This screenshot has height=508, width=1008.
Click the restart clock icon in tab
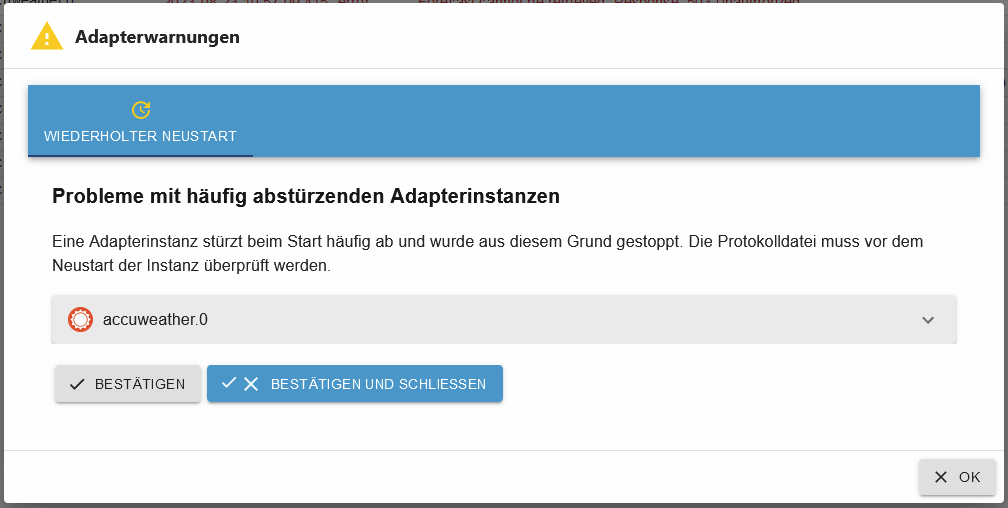click(x=141, y=110)
